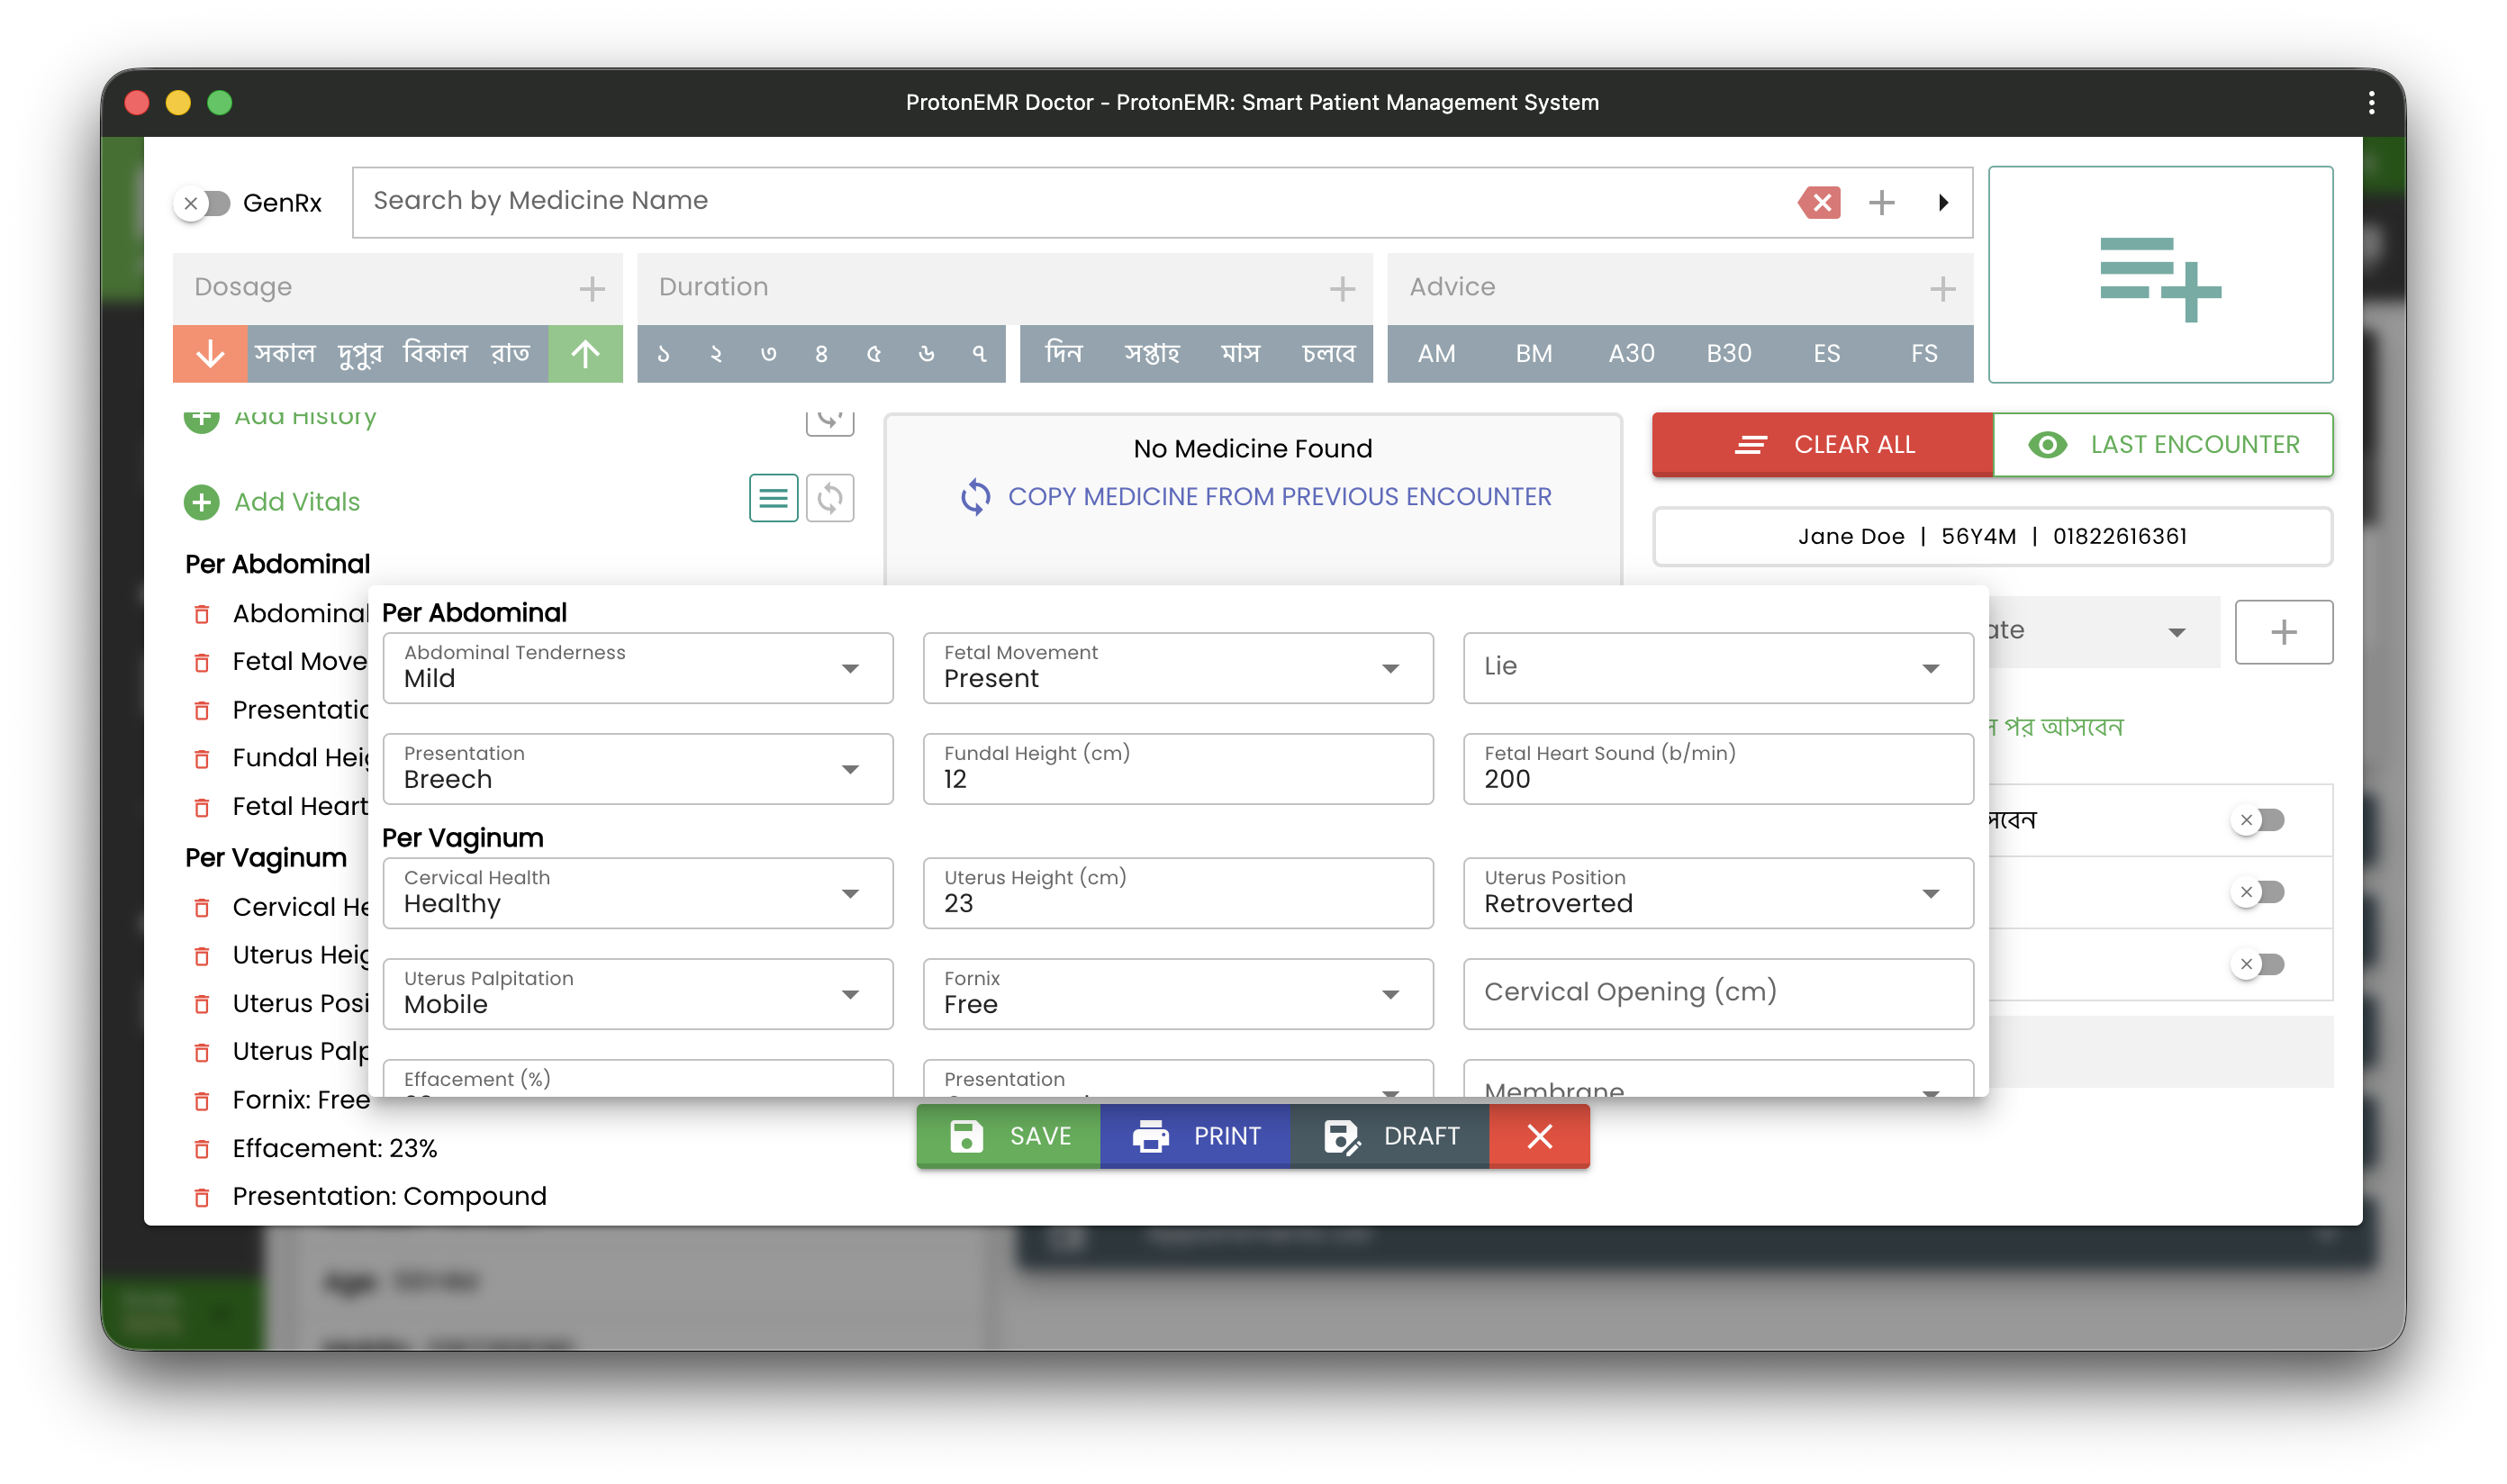Select 'AM' in the Advice chips row
This screenshot has width=2507, height=1484.
coord(1436,353)
